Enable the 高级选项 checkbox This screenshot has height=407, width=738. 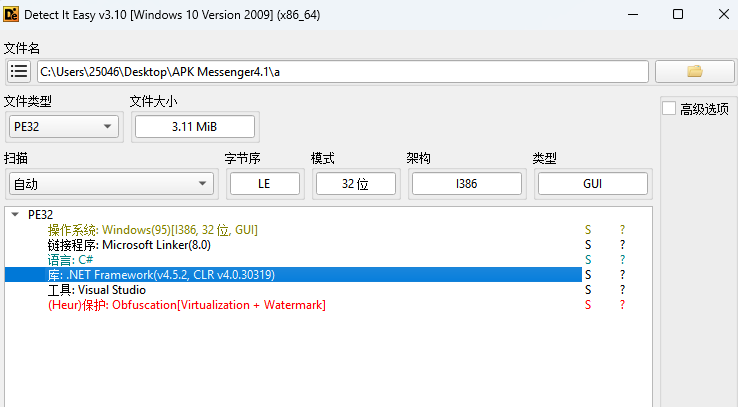[x=669, y=108]
